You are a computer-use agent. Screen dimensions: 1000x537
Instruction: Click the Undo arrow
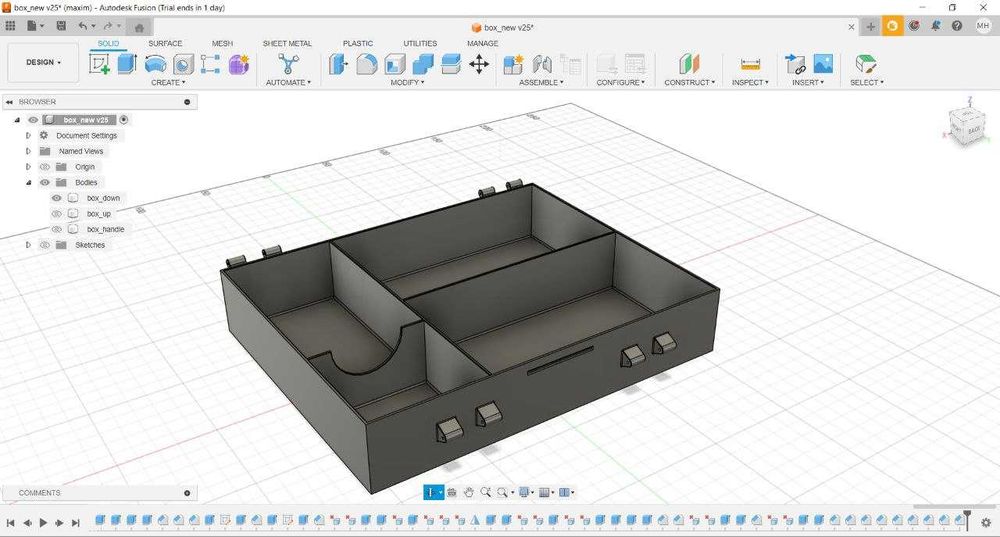(82, 26)
